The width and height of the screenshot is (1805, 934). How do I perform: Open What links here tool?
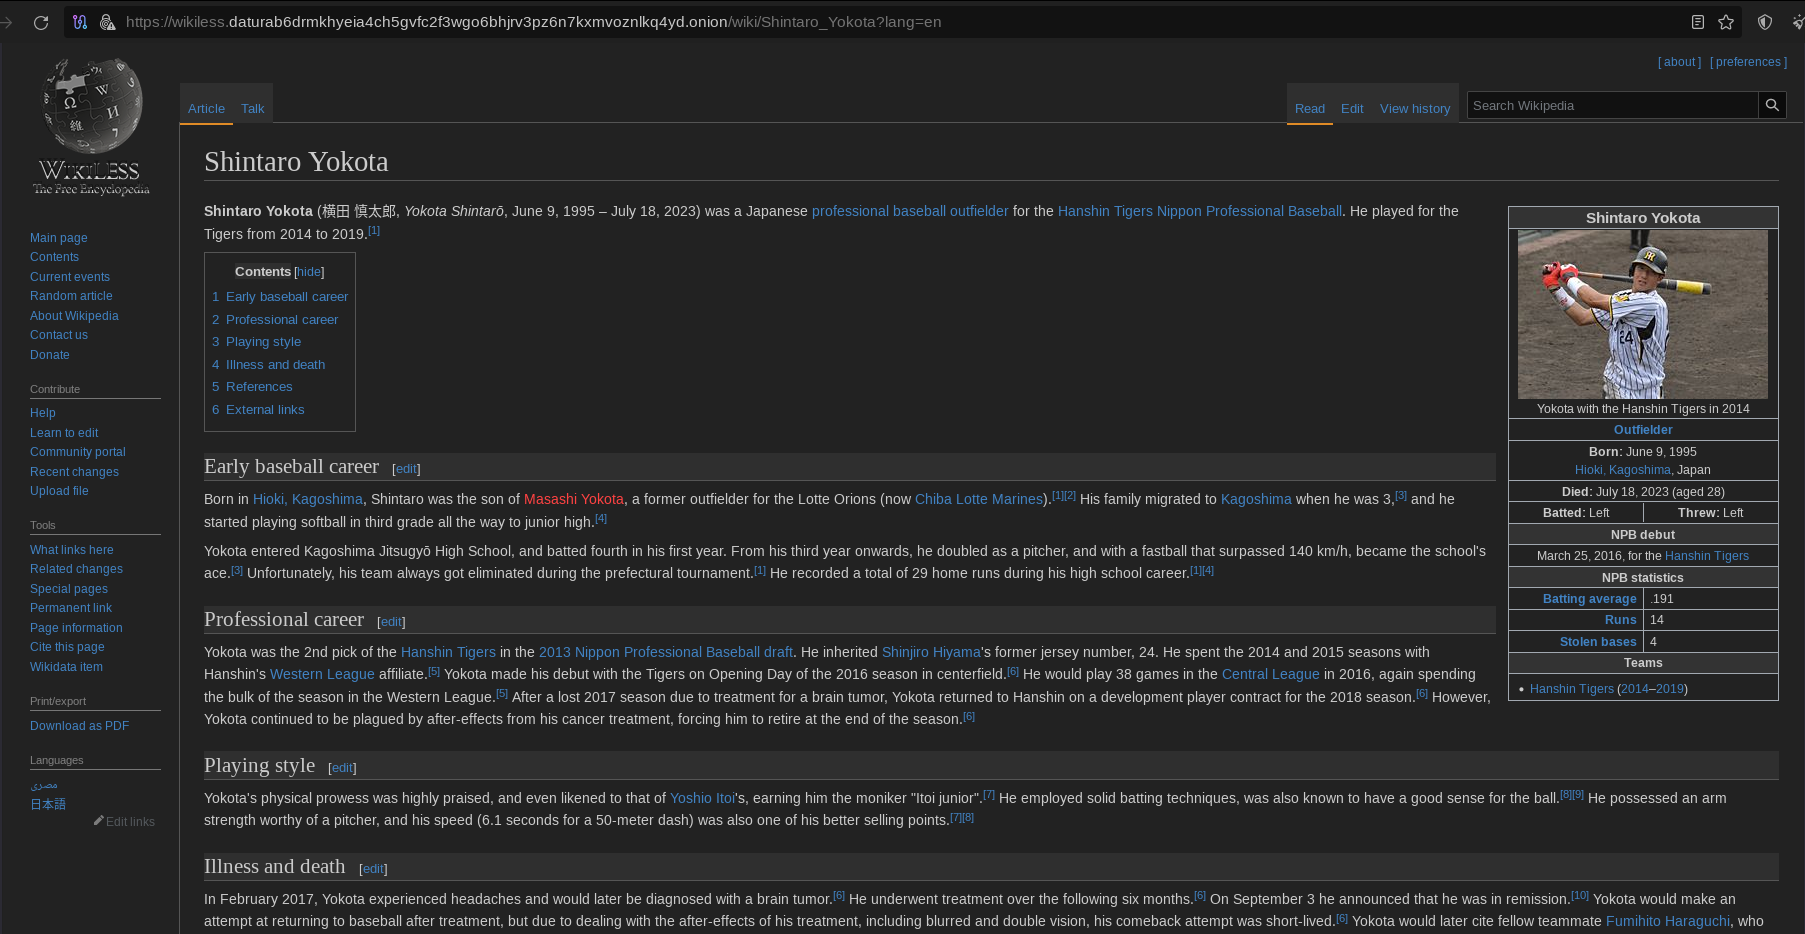pyautogui.click(x=72, y=550)
